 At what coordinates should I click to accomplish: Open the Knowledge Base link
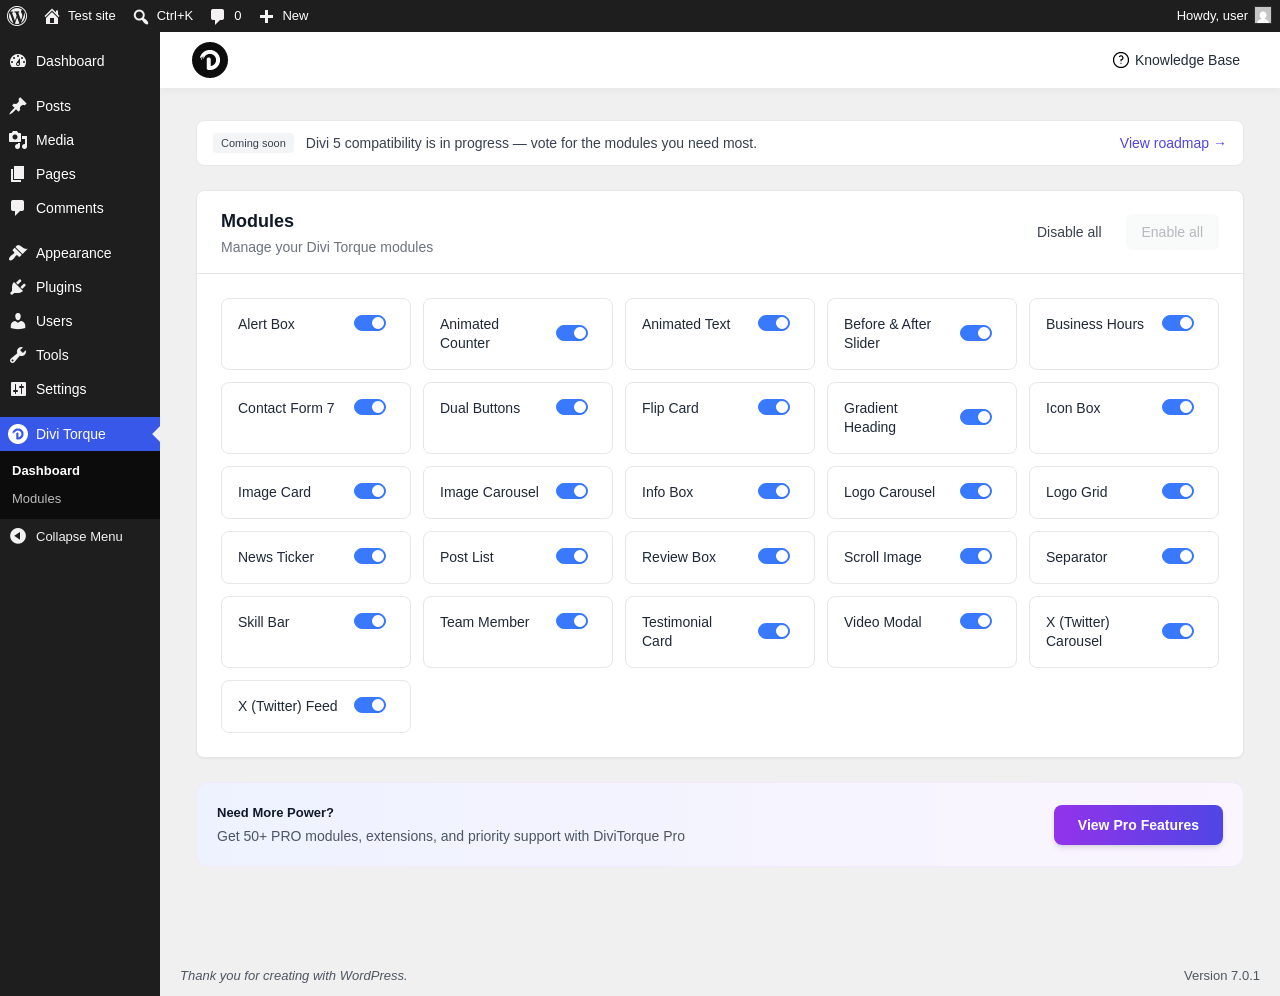(1176, 60)
